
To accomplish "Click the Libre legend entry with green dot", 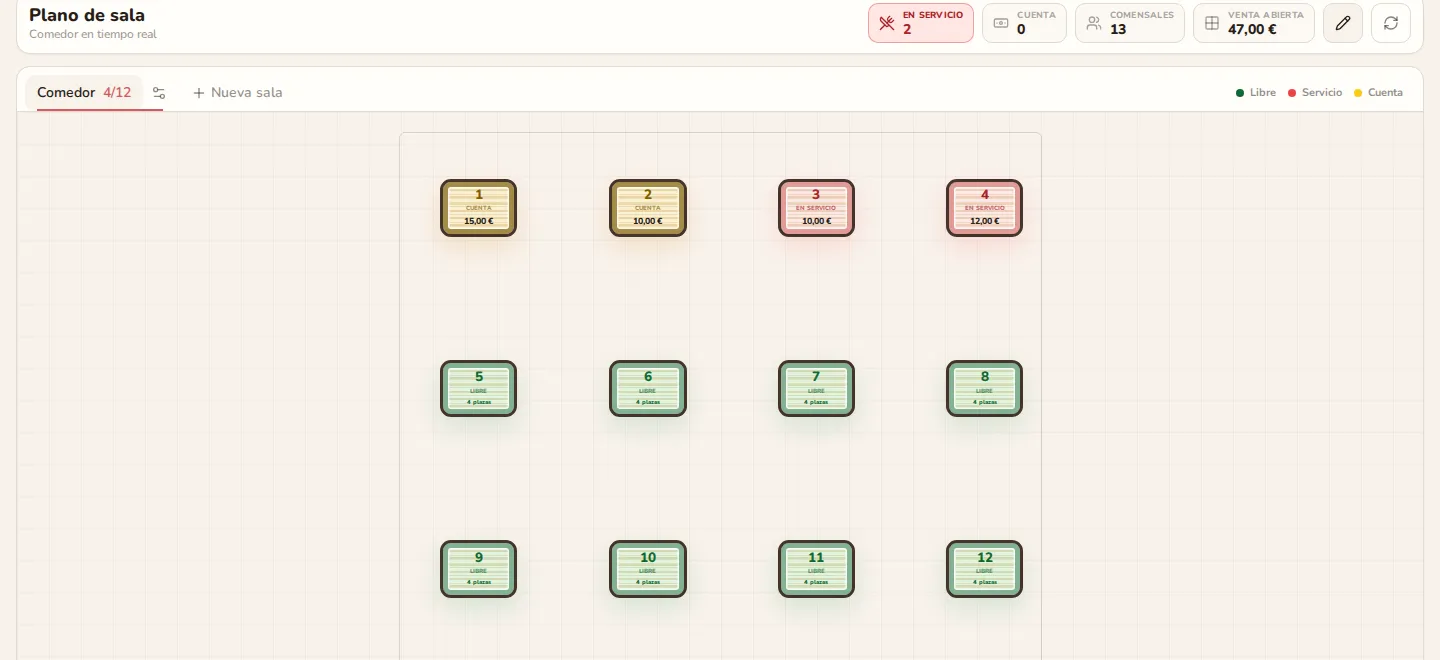I will (x=1256, y=93).
